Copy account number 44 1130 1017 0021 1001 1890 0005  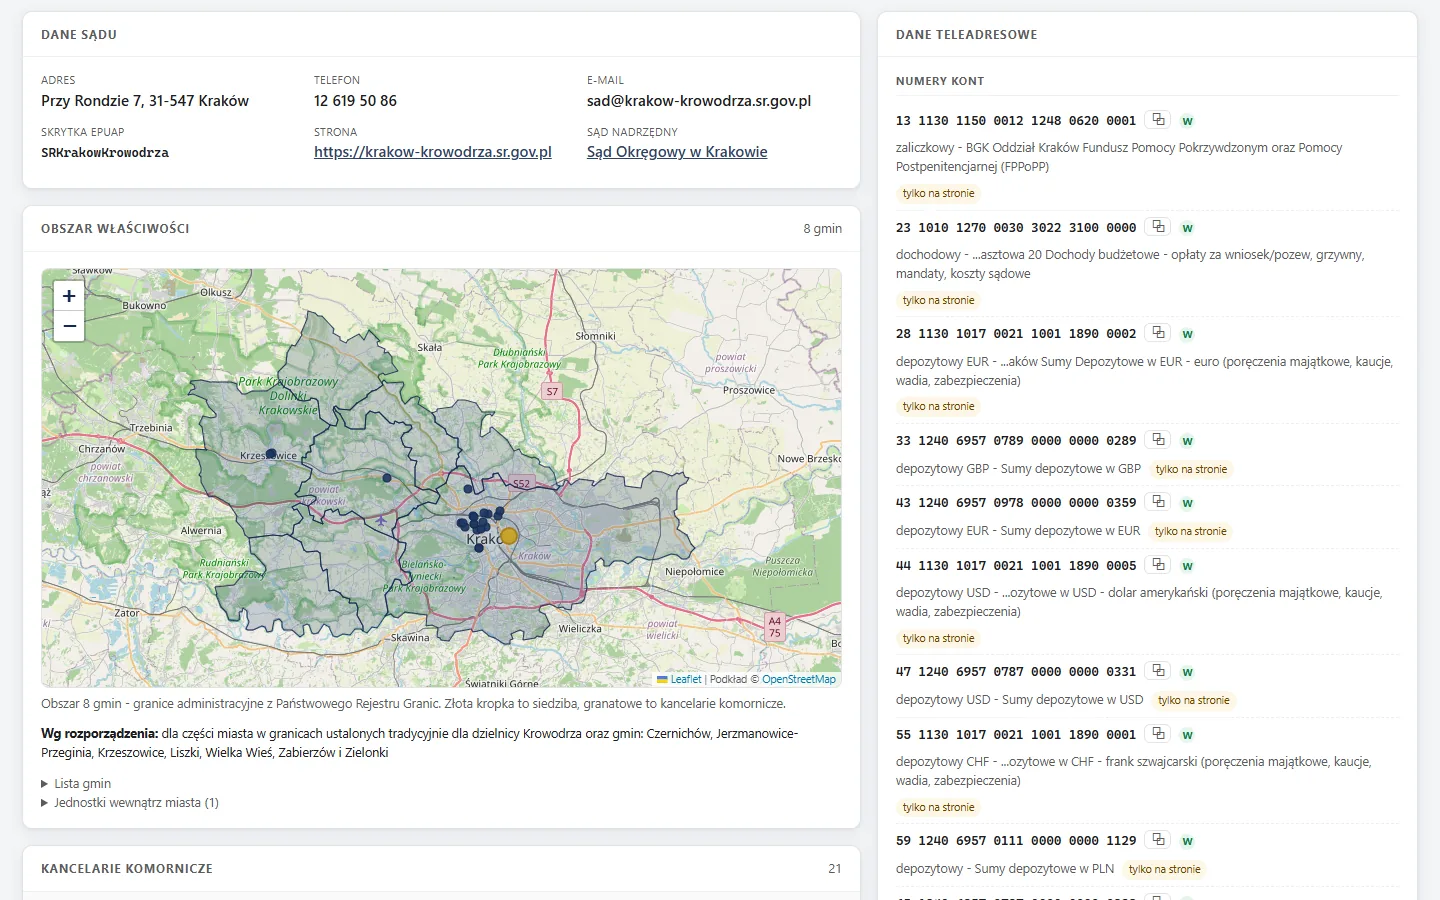(x=1158, y=565)
